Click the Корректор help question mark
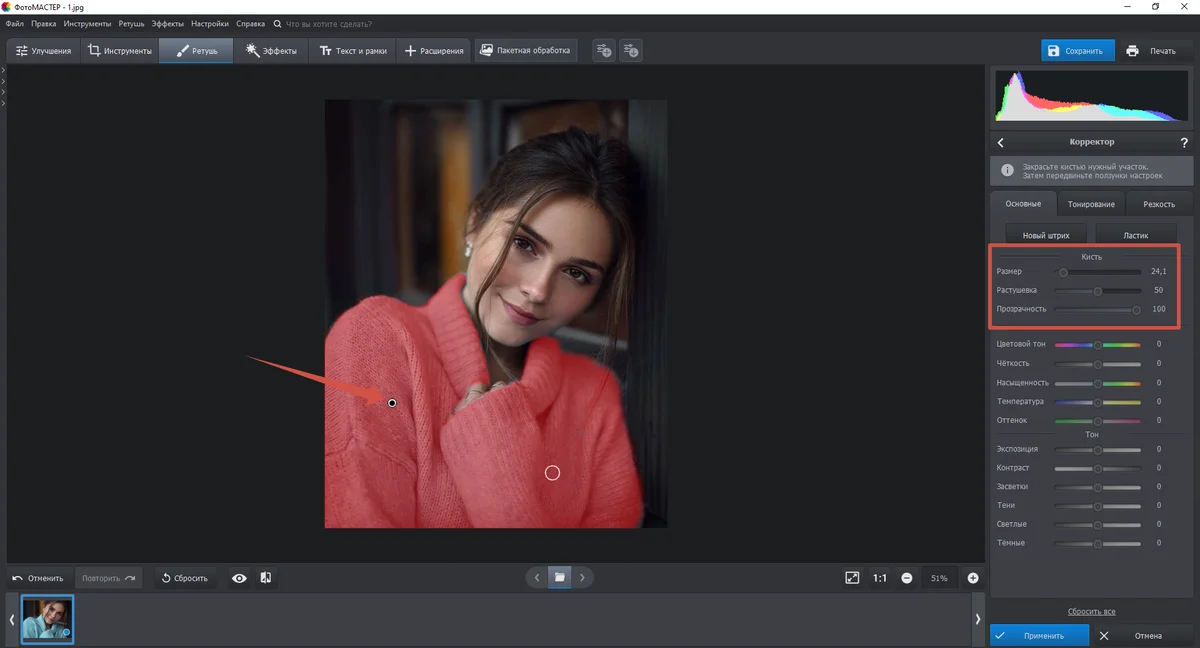Viewport: 1200px width, 648px height. pos(1184,143)
